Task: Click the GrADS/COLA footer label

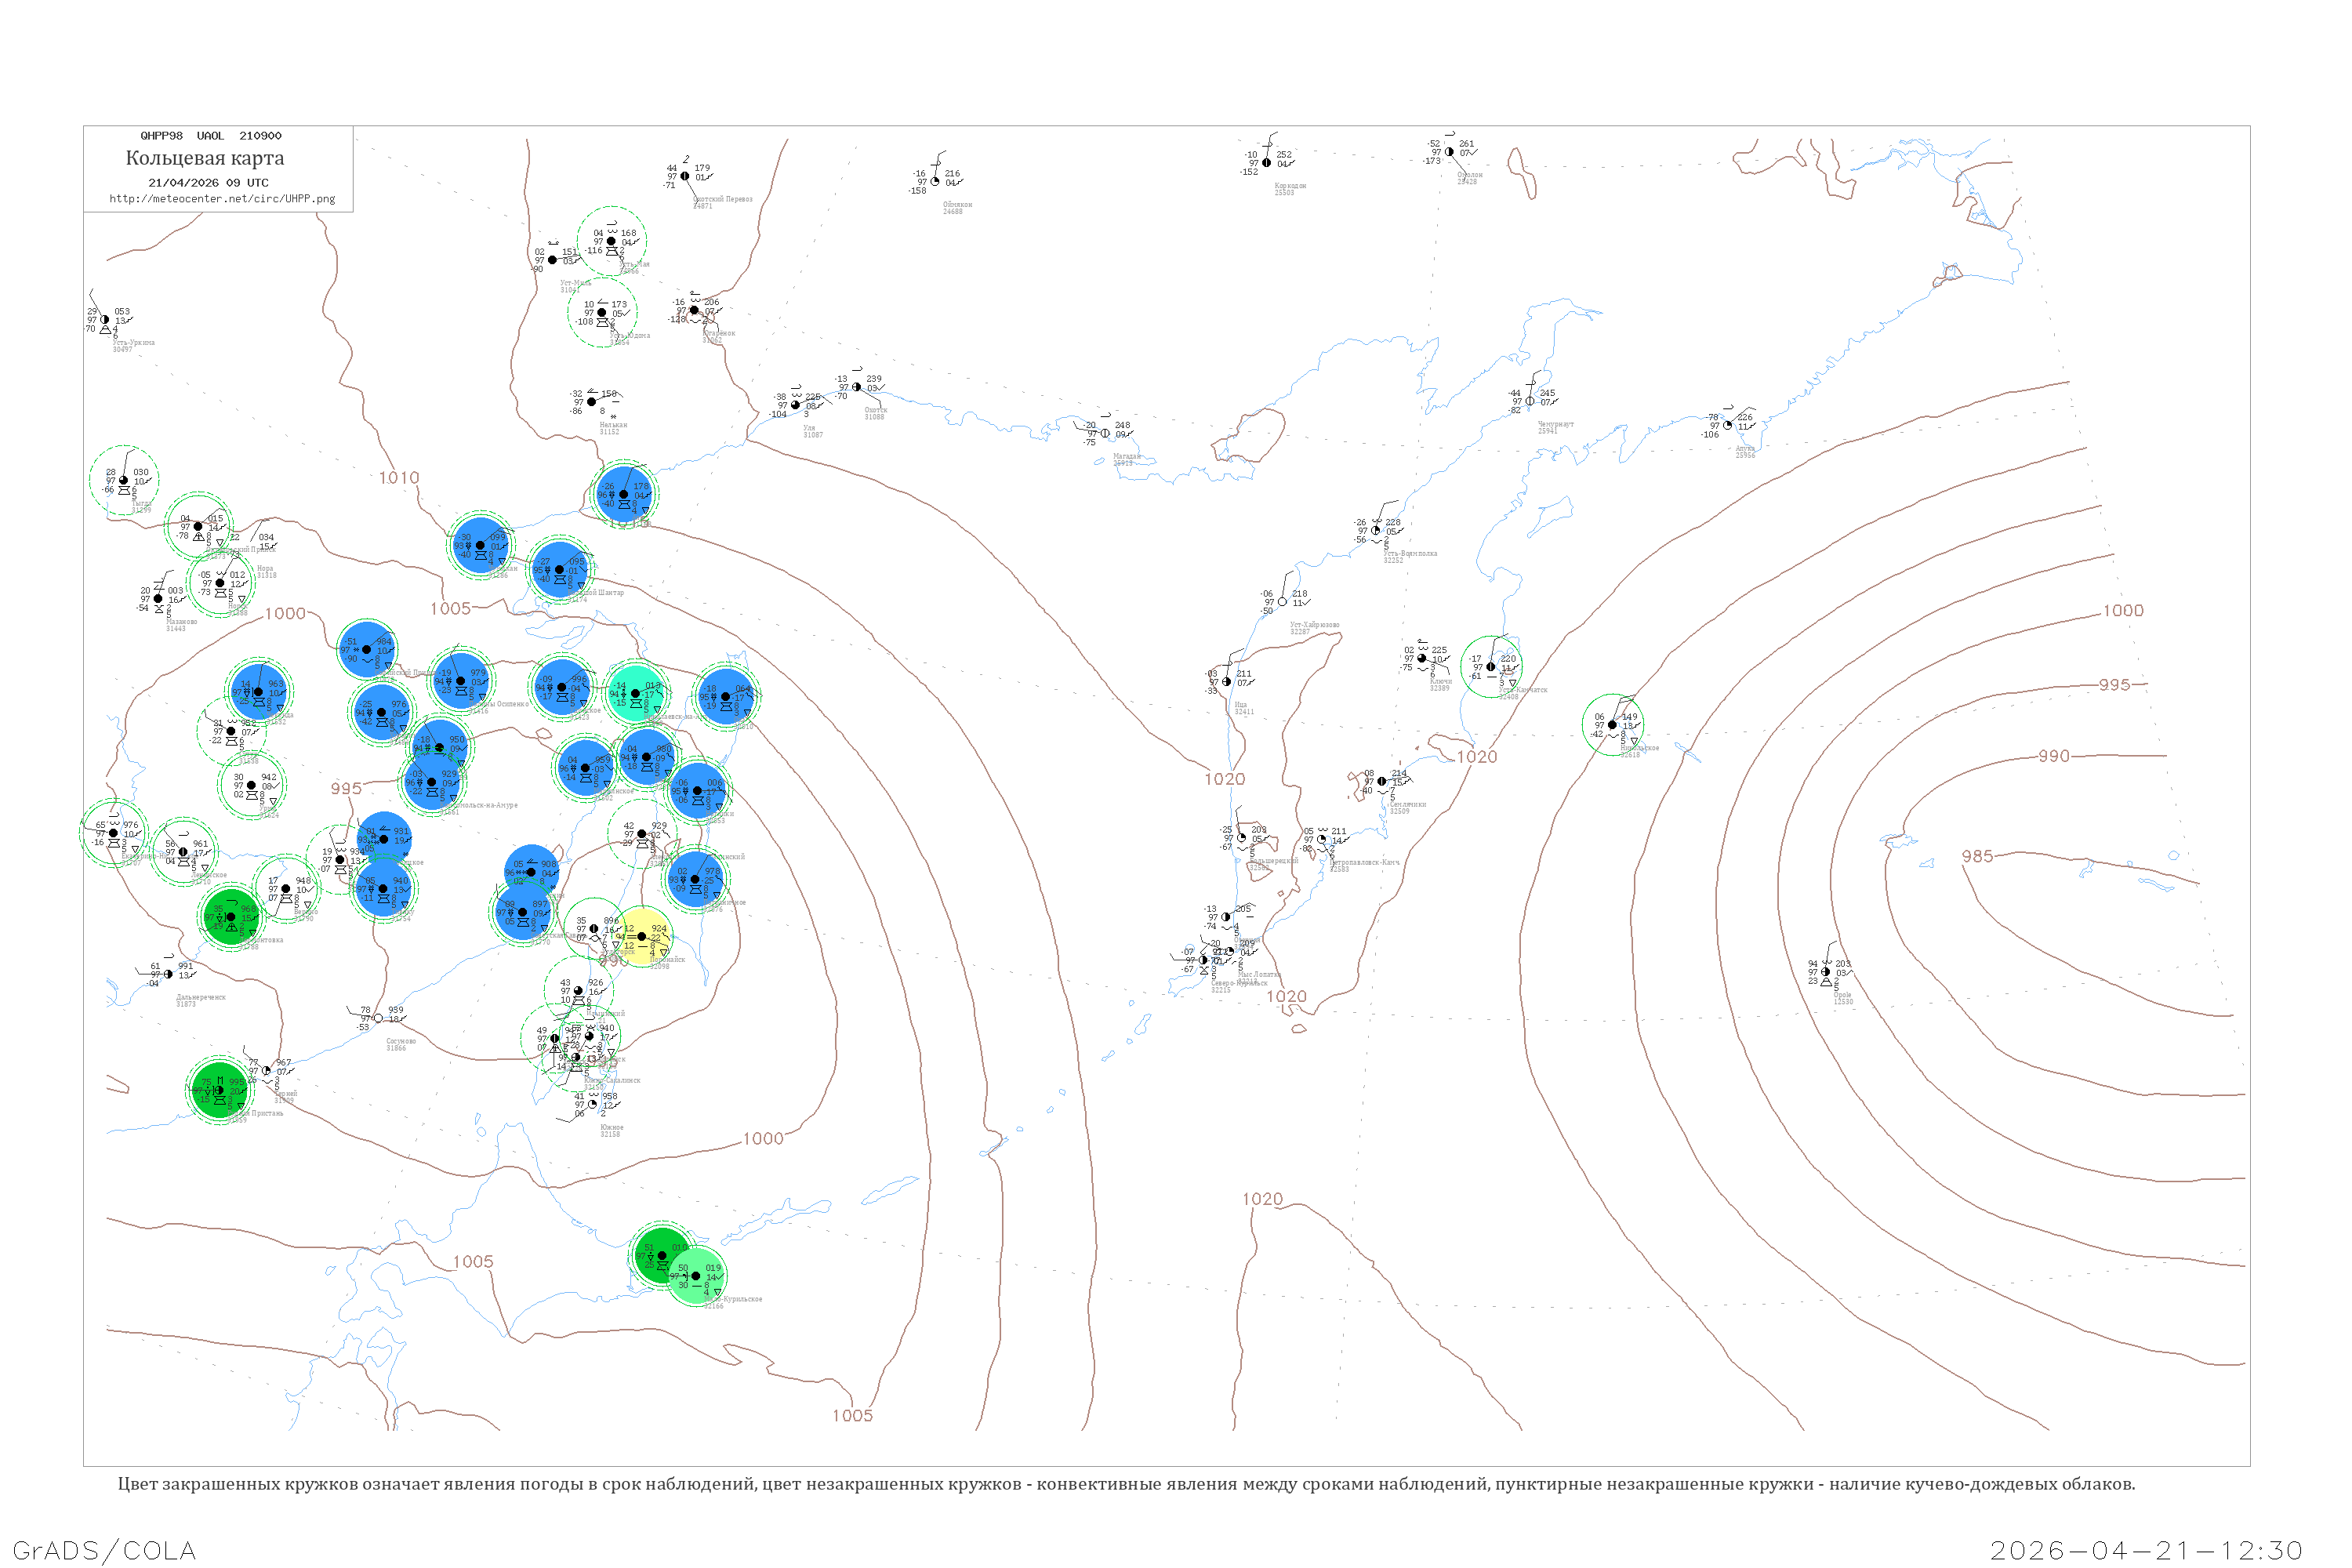Action: (x=104, y=1551)
